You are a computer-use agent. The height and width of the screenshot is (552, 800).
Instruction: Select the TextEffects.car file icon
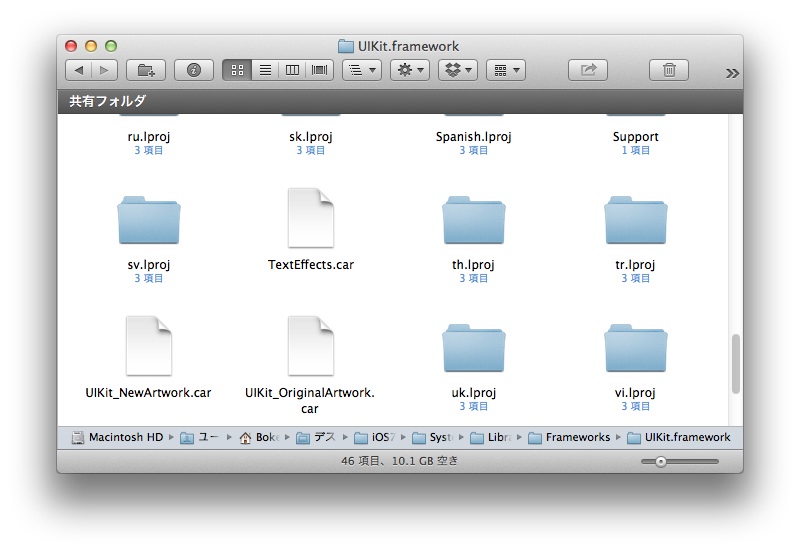point(311,218)
